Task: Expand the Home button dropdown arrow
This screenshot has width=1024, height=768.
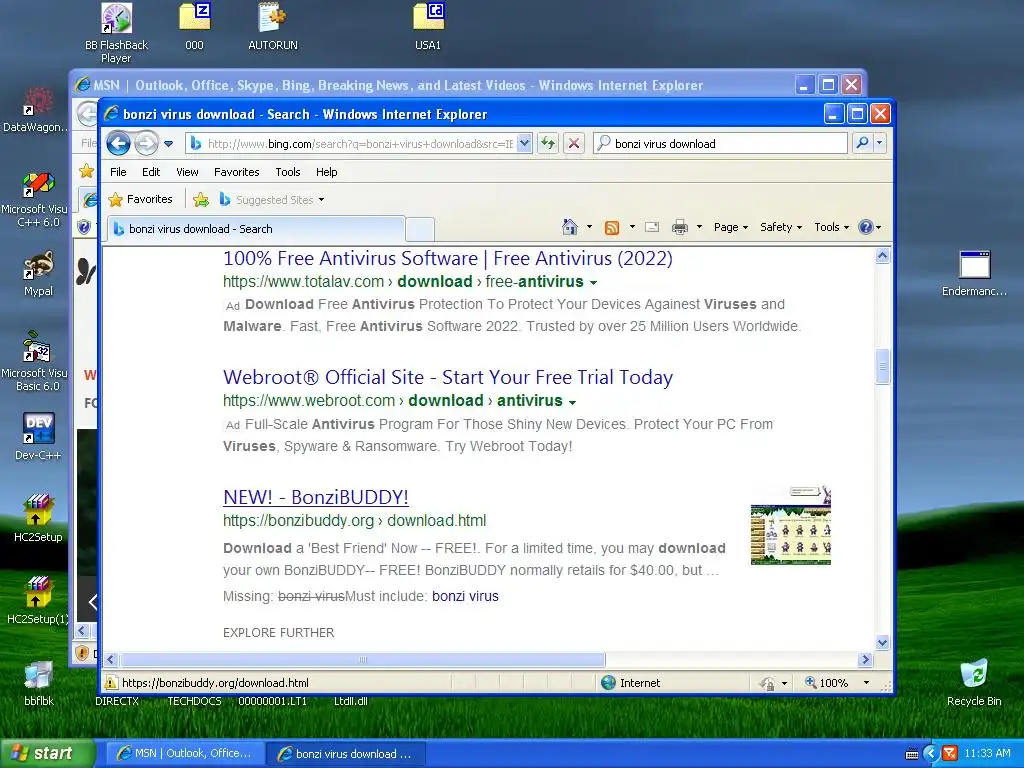Action: 589,227
